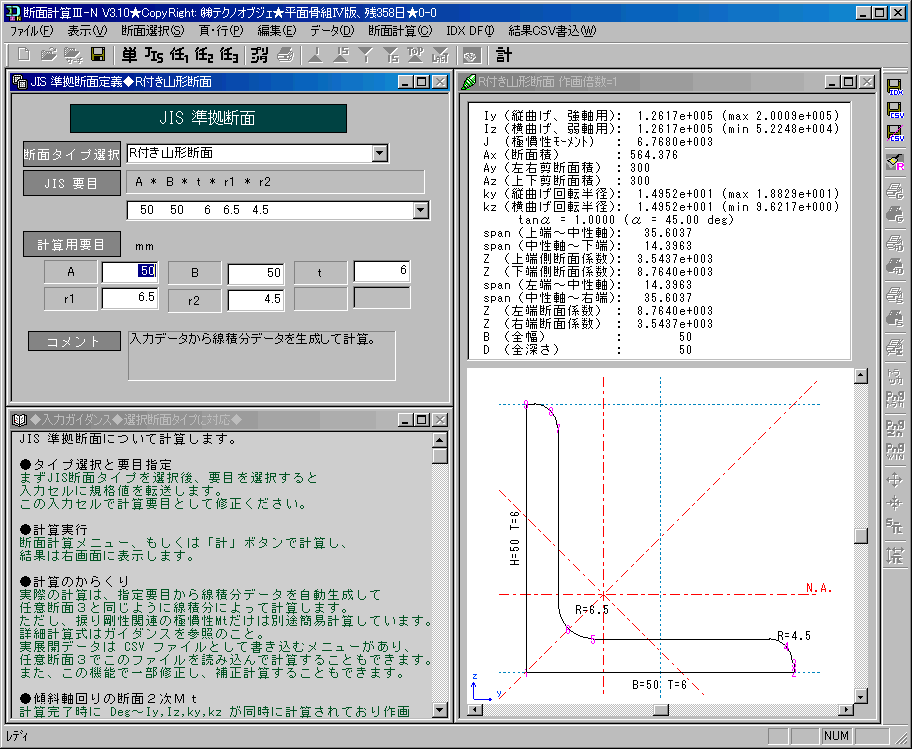The height and width of the screenshot is (749, 912).
Task: Open the 断面計算 menu
Action: pos(400,31)
